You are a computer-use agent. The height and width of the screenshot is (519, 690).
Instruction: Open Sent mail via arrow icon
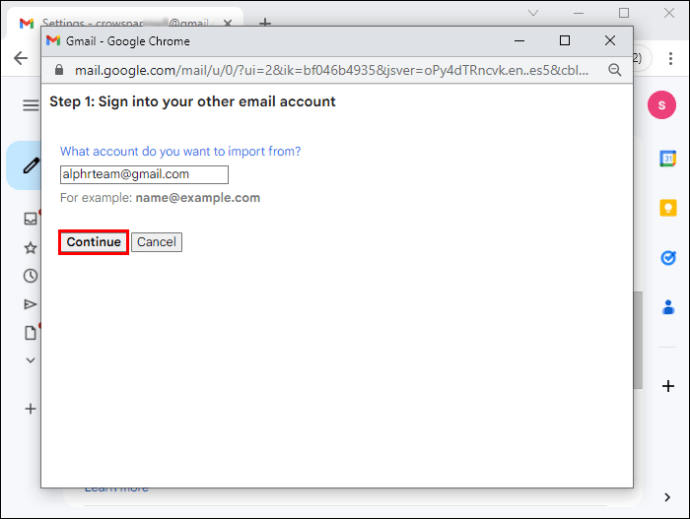click(x=31, y=304)
